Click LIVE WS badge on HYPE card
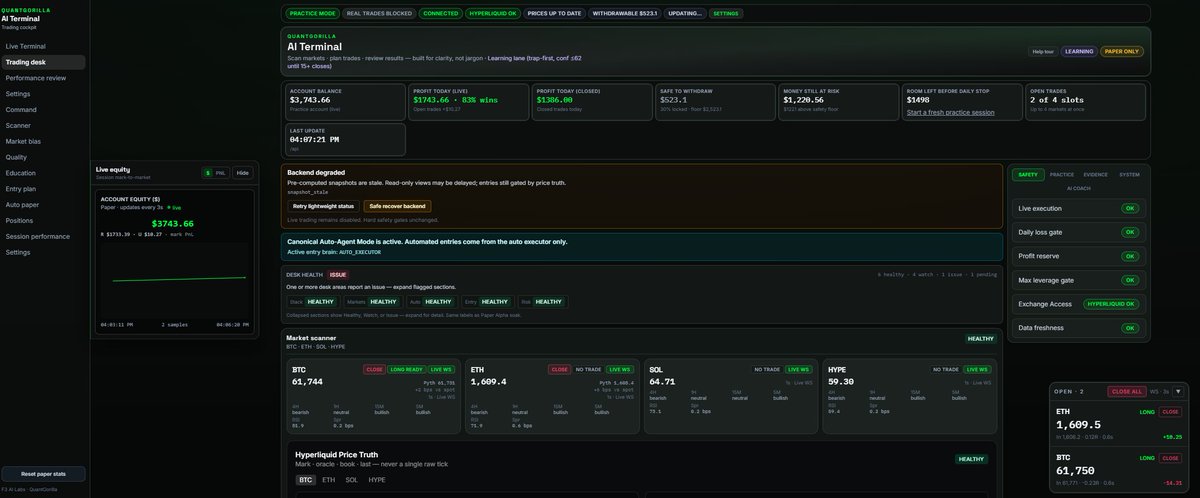The height and width of the screenshot is (498, 1200). 977,369
